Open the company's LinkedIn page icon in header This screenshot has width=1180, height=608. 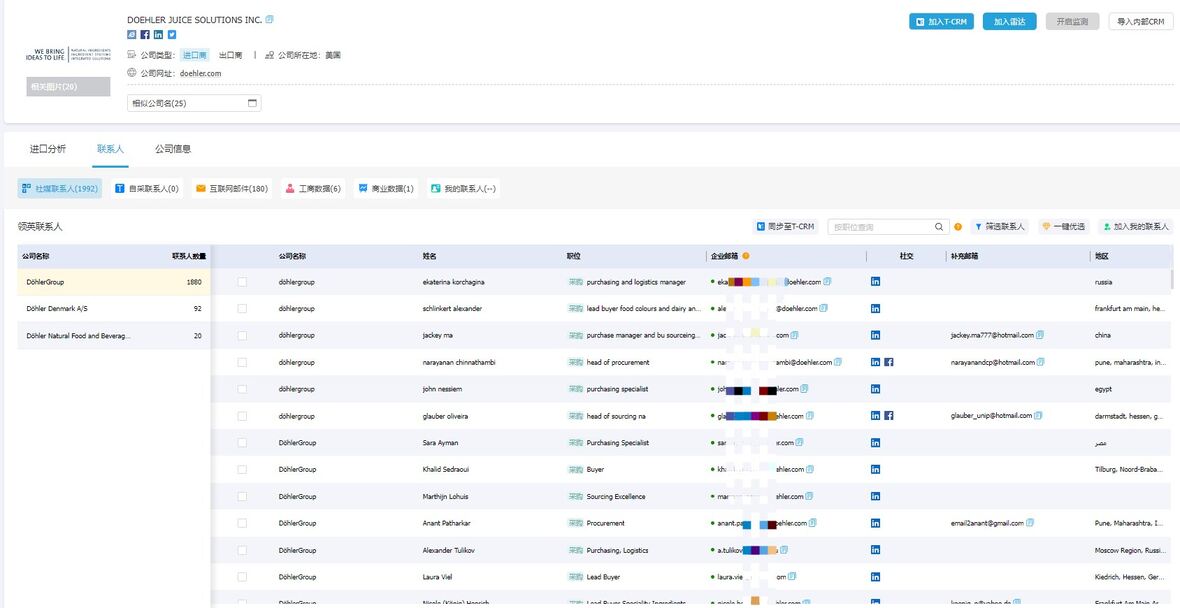(158, 35)
